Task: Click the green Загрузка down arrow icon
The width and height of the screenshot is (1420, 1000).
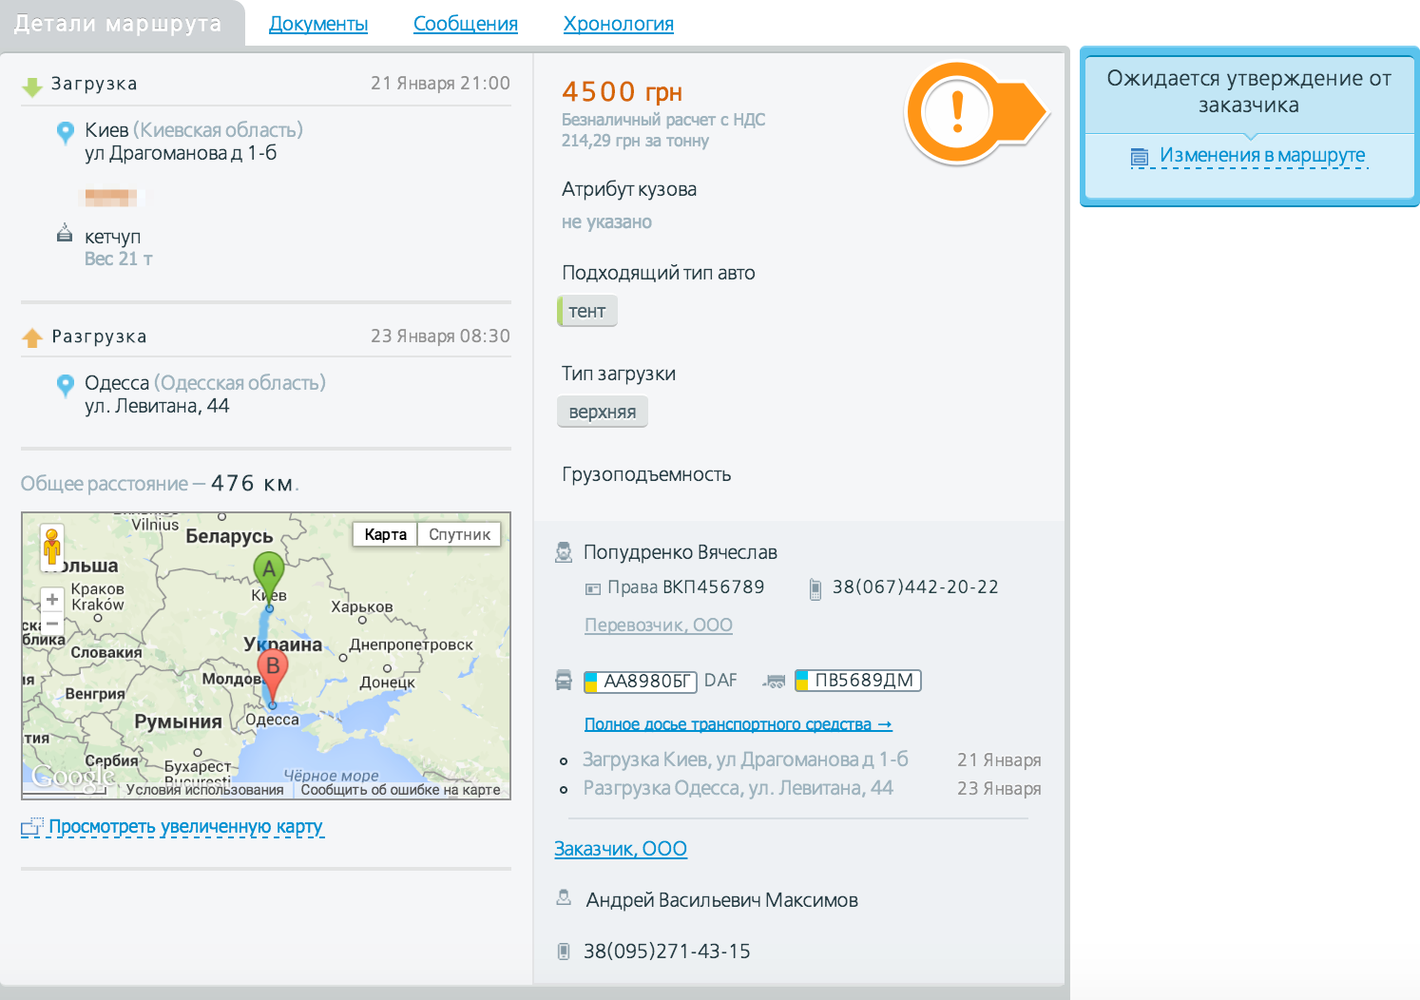Action: 32,87
